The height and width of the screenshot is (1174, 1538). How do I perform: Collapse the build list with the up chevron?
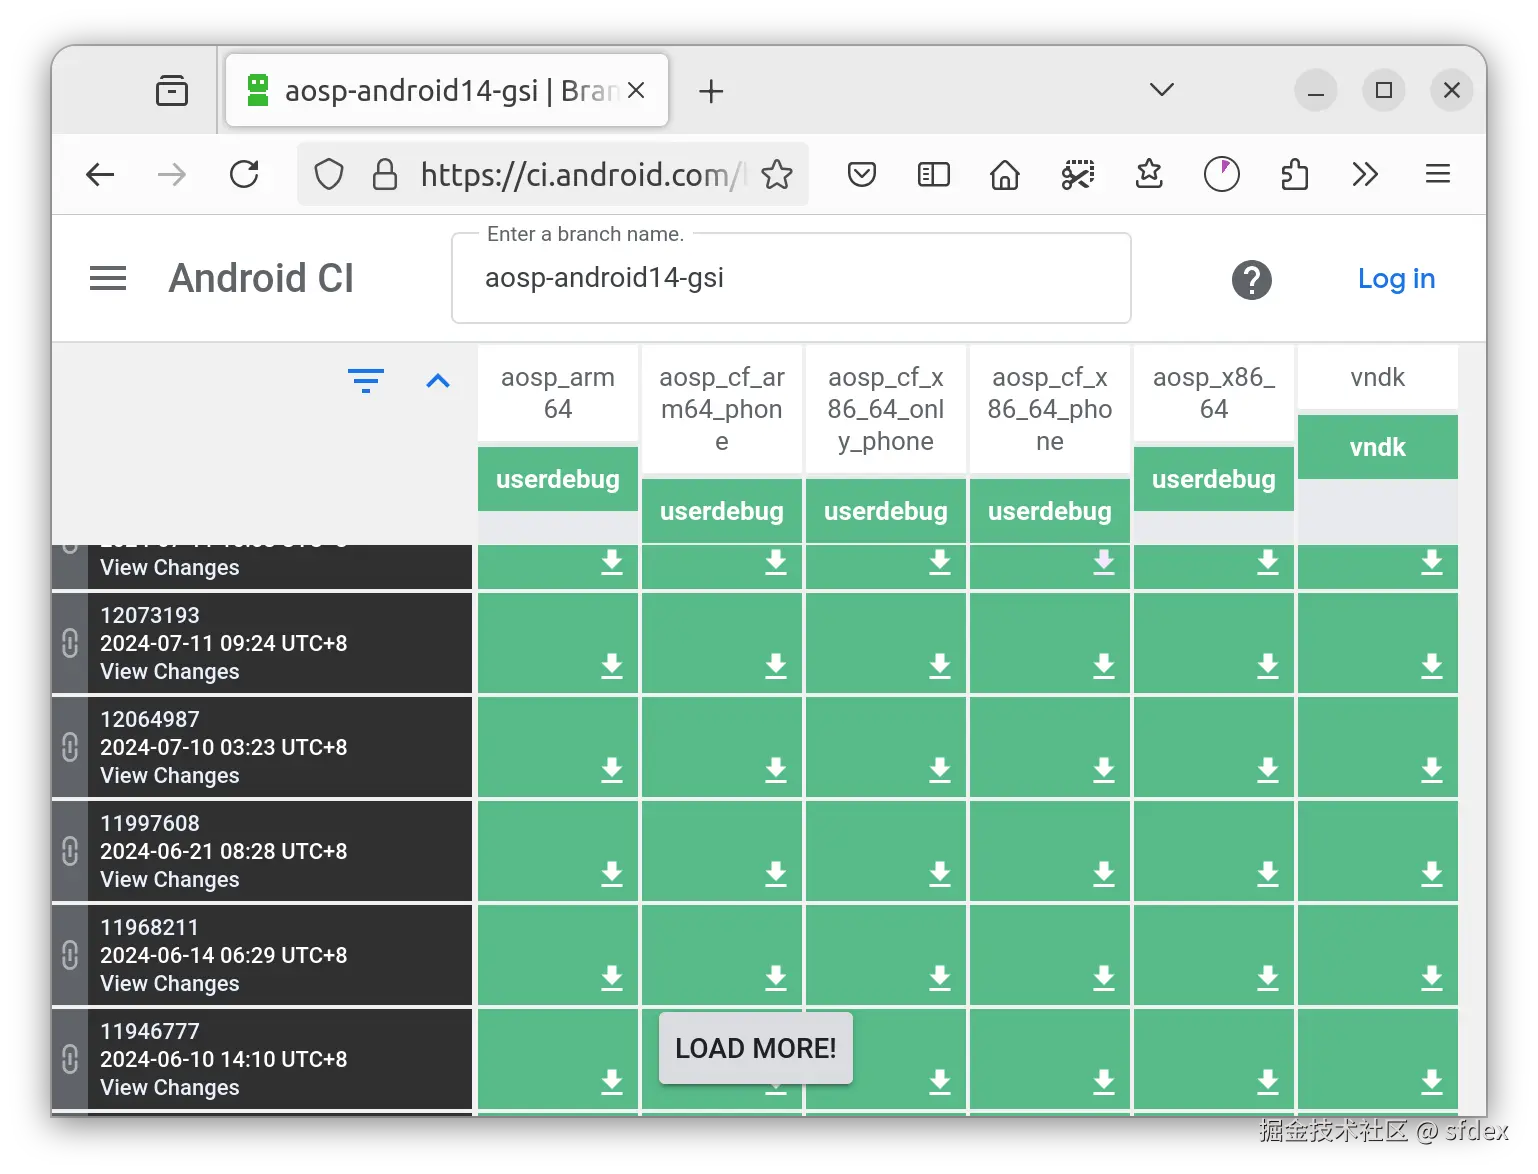438,381
